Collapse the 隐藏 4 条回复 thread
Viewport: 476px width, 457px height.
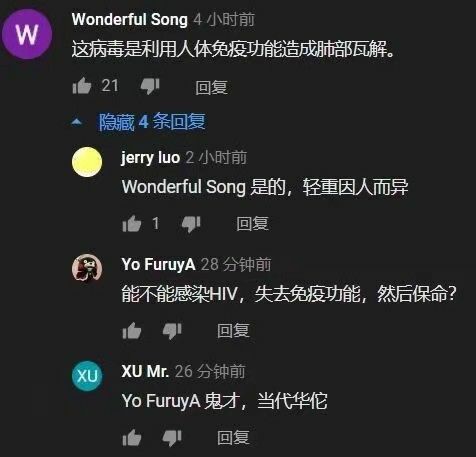pos(152,122)
